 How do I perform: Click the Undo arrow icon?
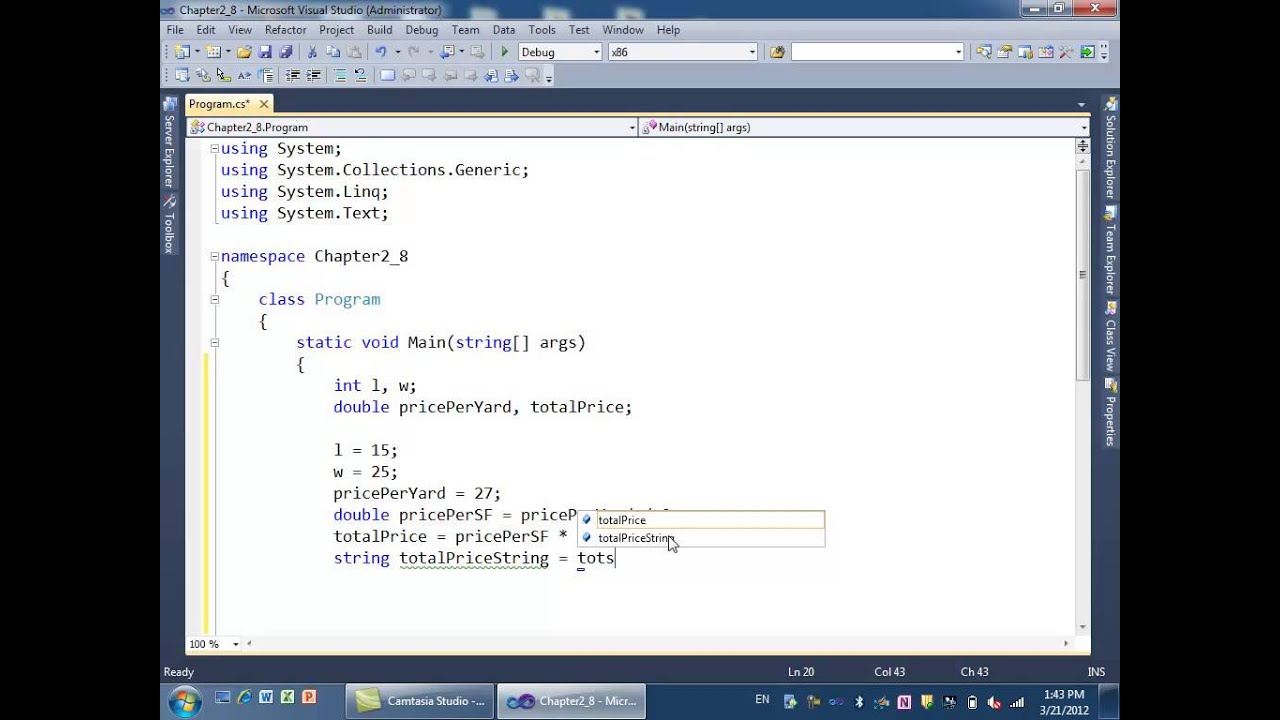(x=381, y=52)
